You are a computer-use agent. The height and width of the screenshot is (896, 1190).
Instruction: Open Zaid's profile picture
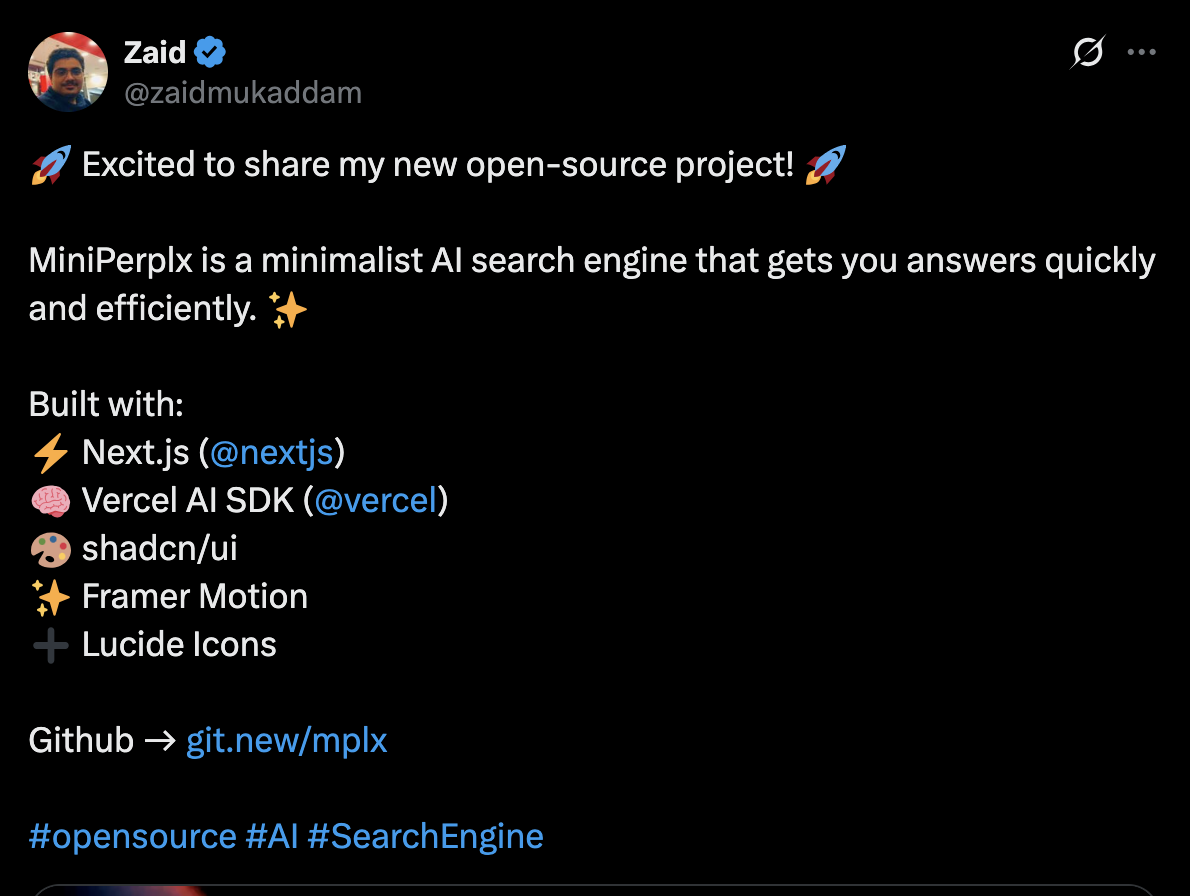pyautogui.click(x=68, y=72)
